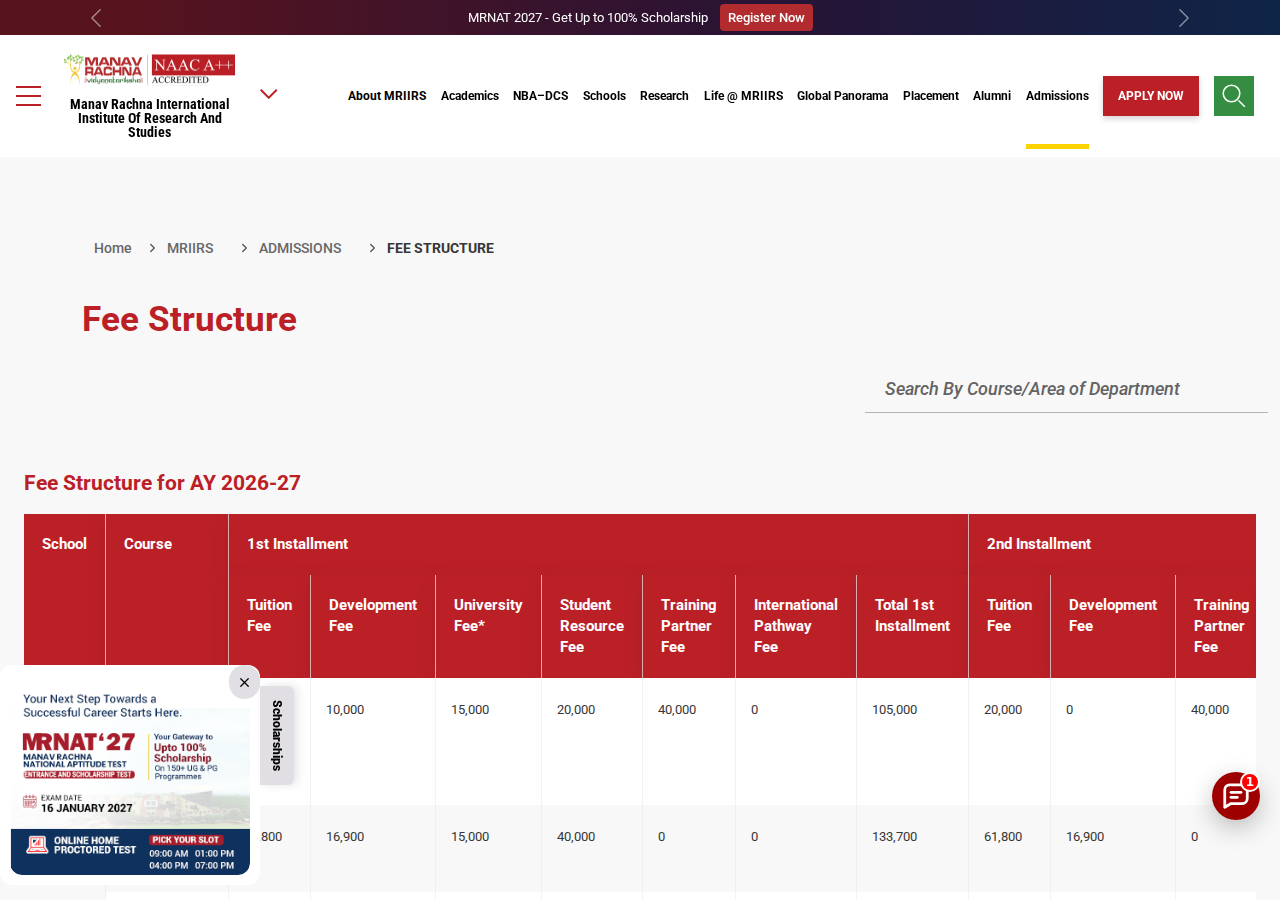The height and width of the screenshot is (900, 1280).
Task: Open the Global Panorama menu
Action: click(x=842, y=96)
